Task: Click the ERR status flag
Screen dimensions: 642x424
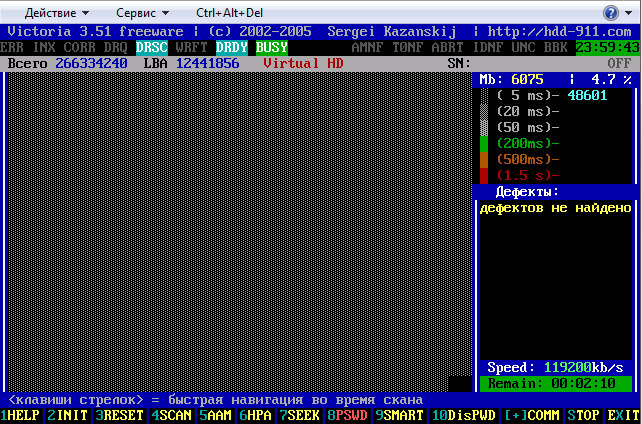Action: pos(11,48)
